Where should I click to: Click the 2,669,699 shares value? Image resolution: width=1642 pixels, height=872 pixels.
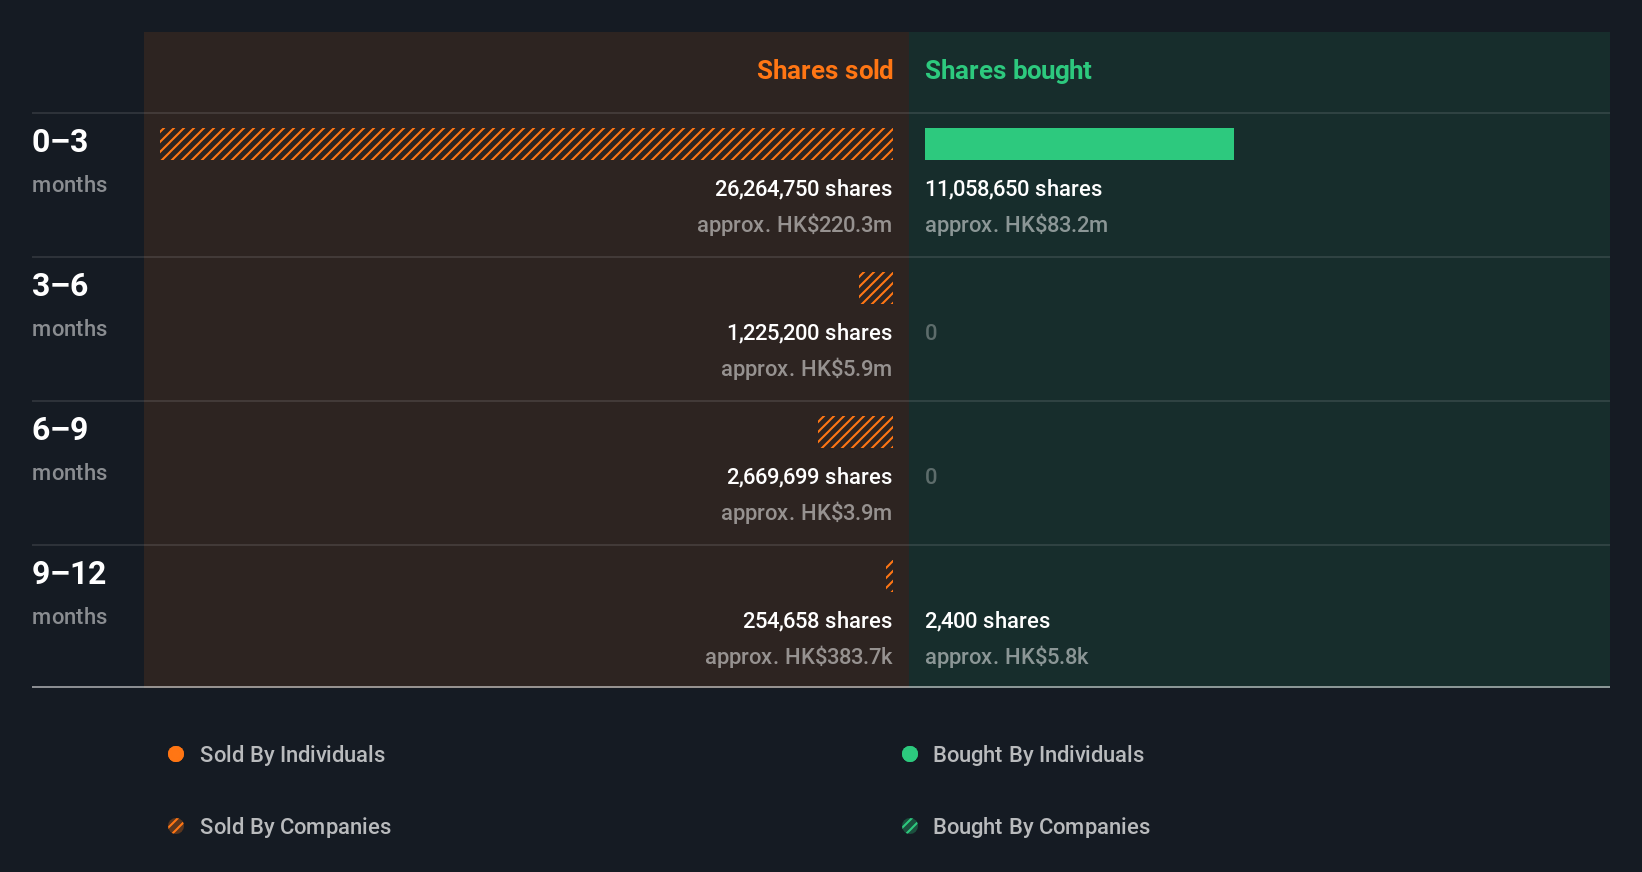(809, 476)
